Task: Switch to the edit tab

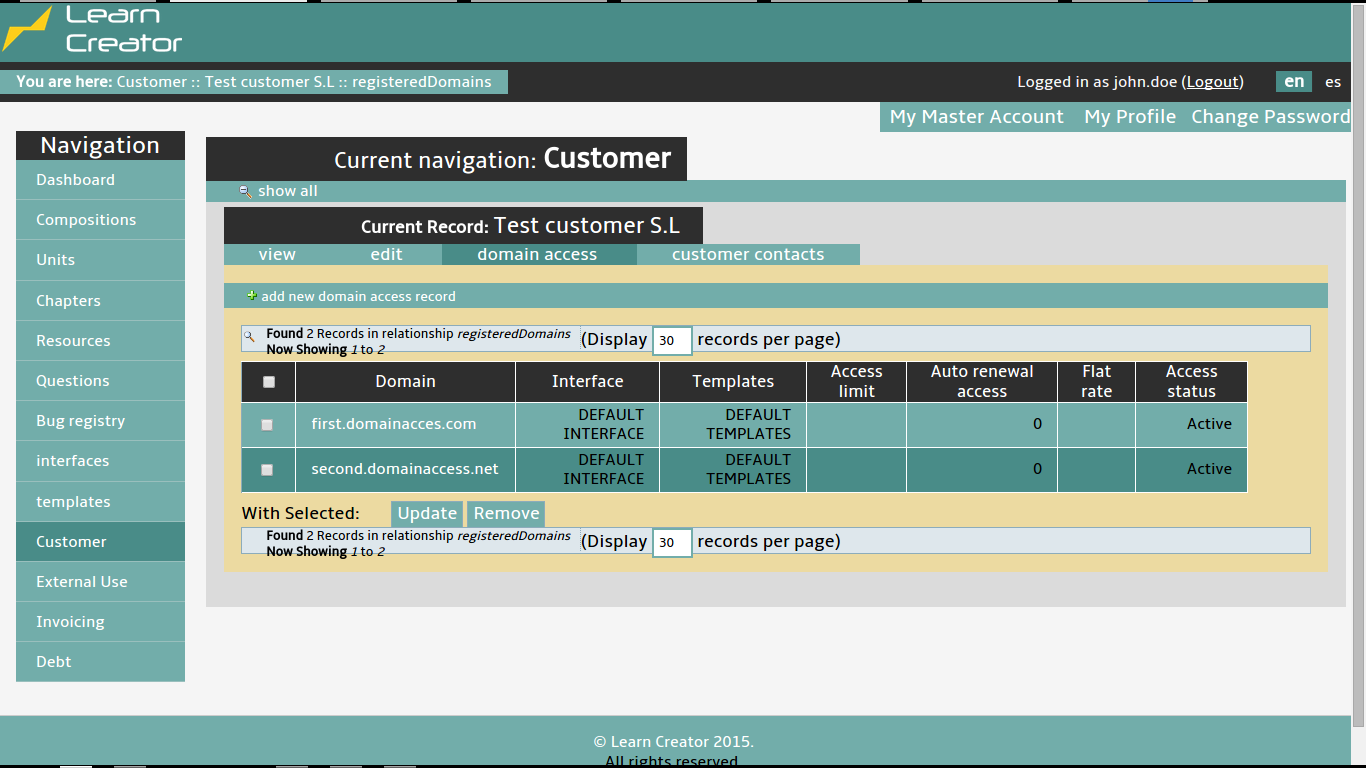Action: pyautogui.click(x=386, y=255)
